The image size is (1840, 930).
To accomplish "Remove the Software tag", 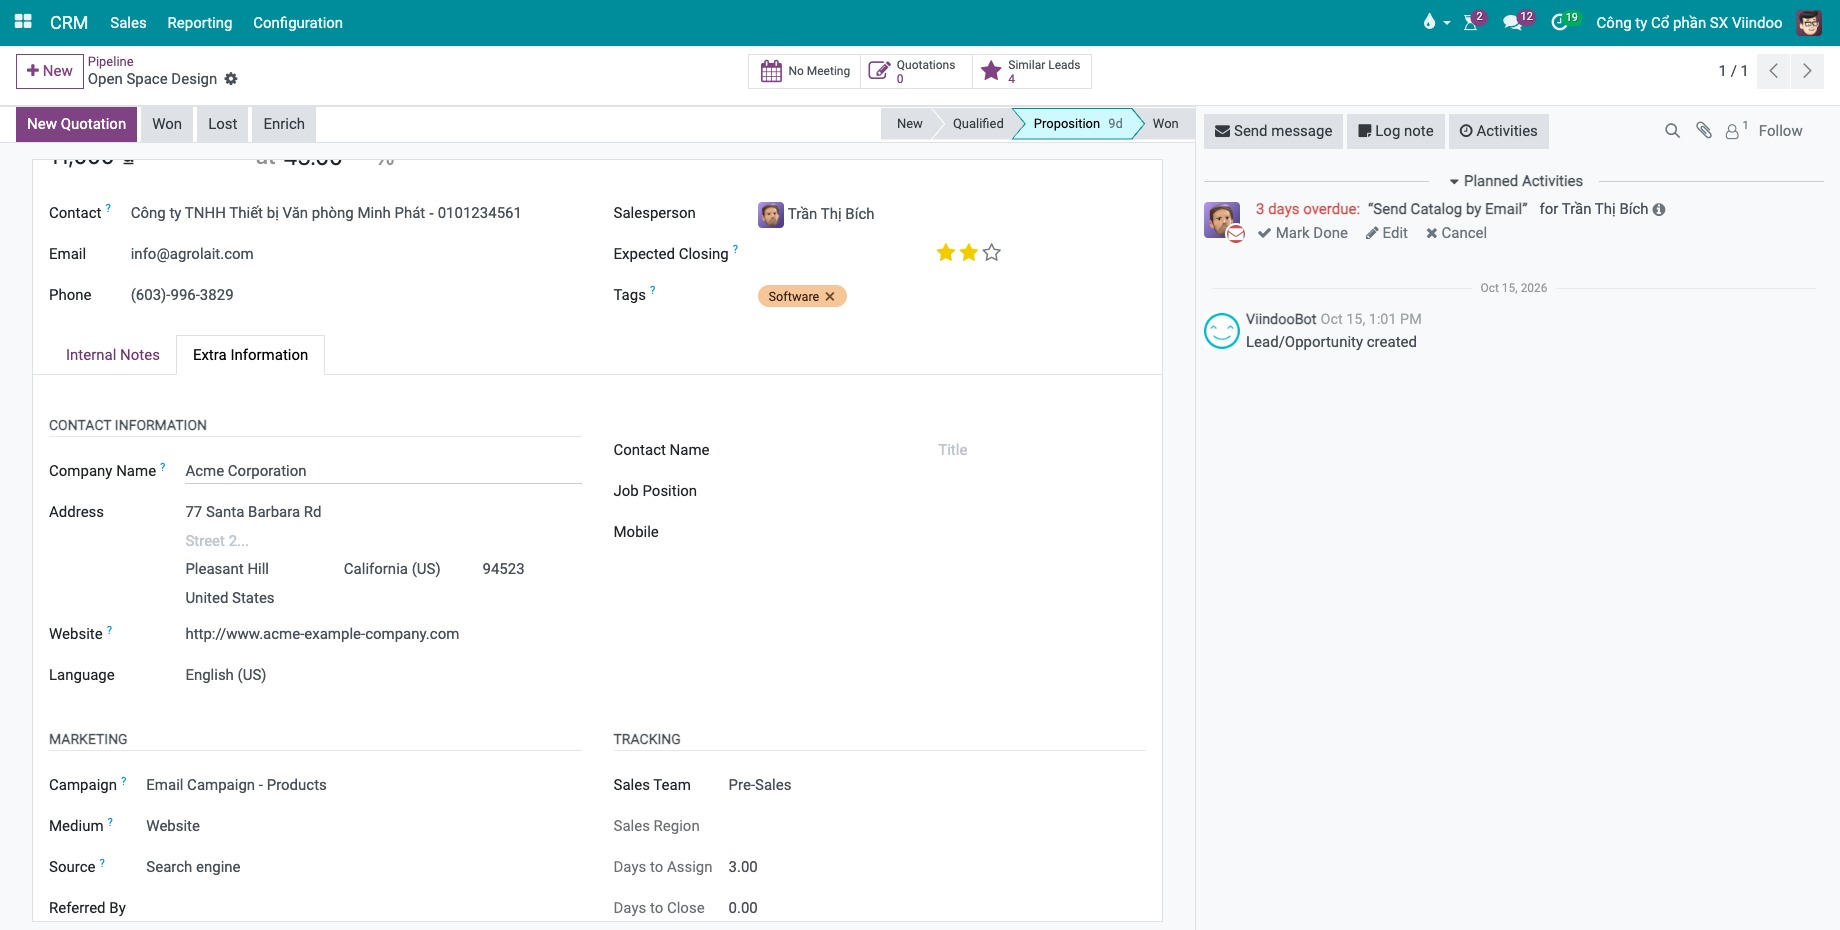I will point(830,297).
